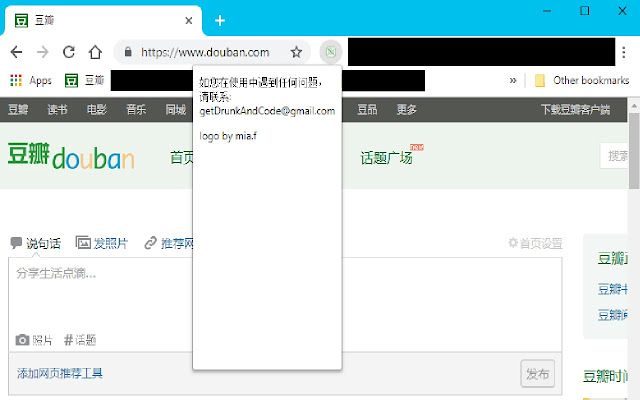Reload the page with the refresh icon
The image size is (640, 400).
pyautogui.click(x=69, y=52)
